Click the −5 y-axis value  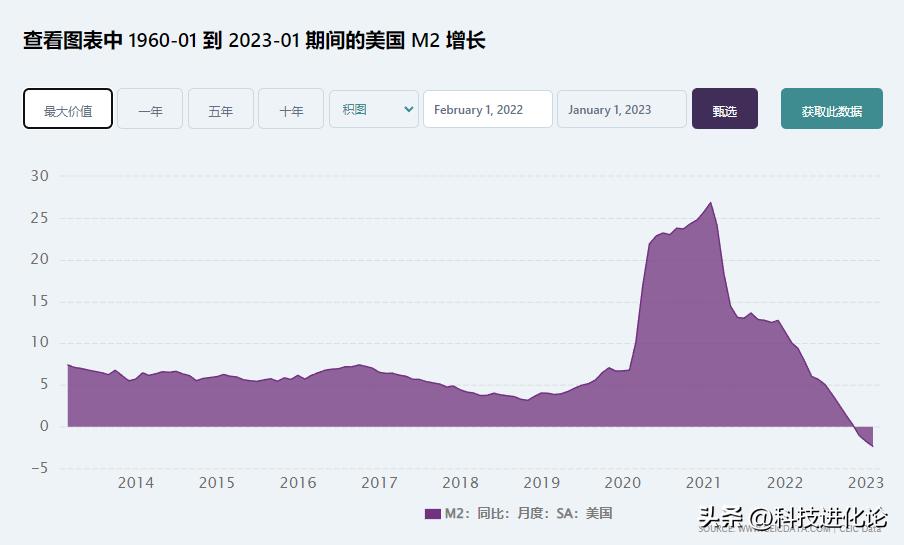tap(40, 468)
